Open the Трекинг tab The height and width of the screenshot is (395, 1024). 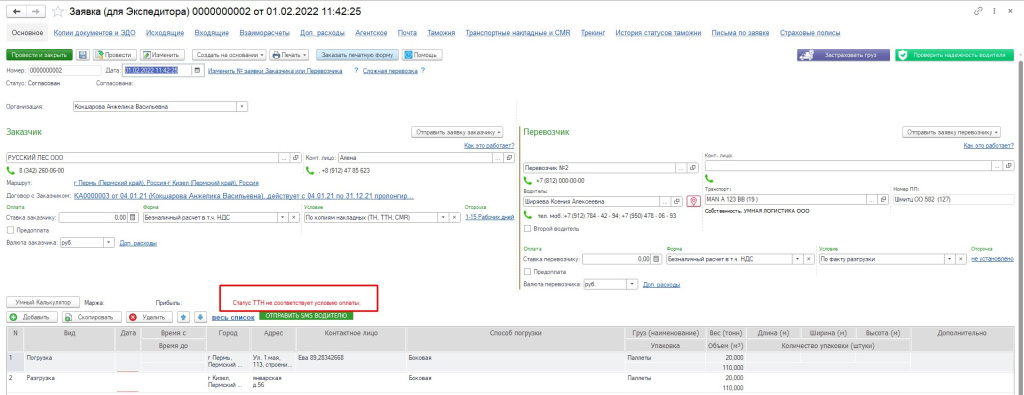[x=593, y=33]
